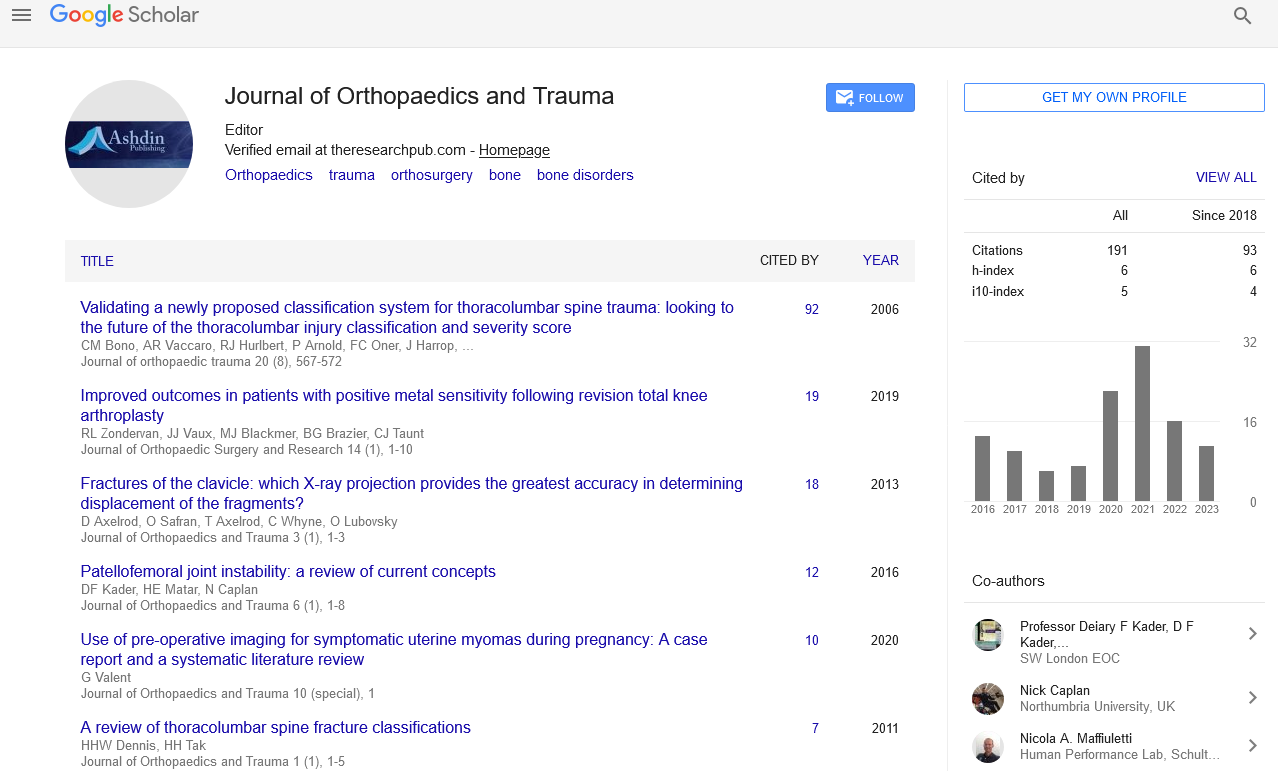
Task: Expand the Nick Caplan co-author arrow
Action: tap(1252, 698)
